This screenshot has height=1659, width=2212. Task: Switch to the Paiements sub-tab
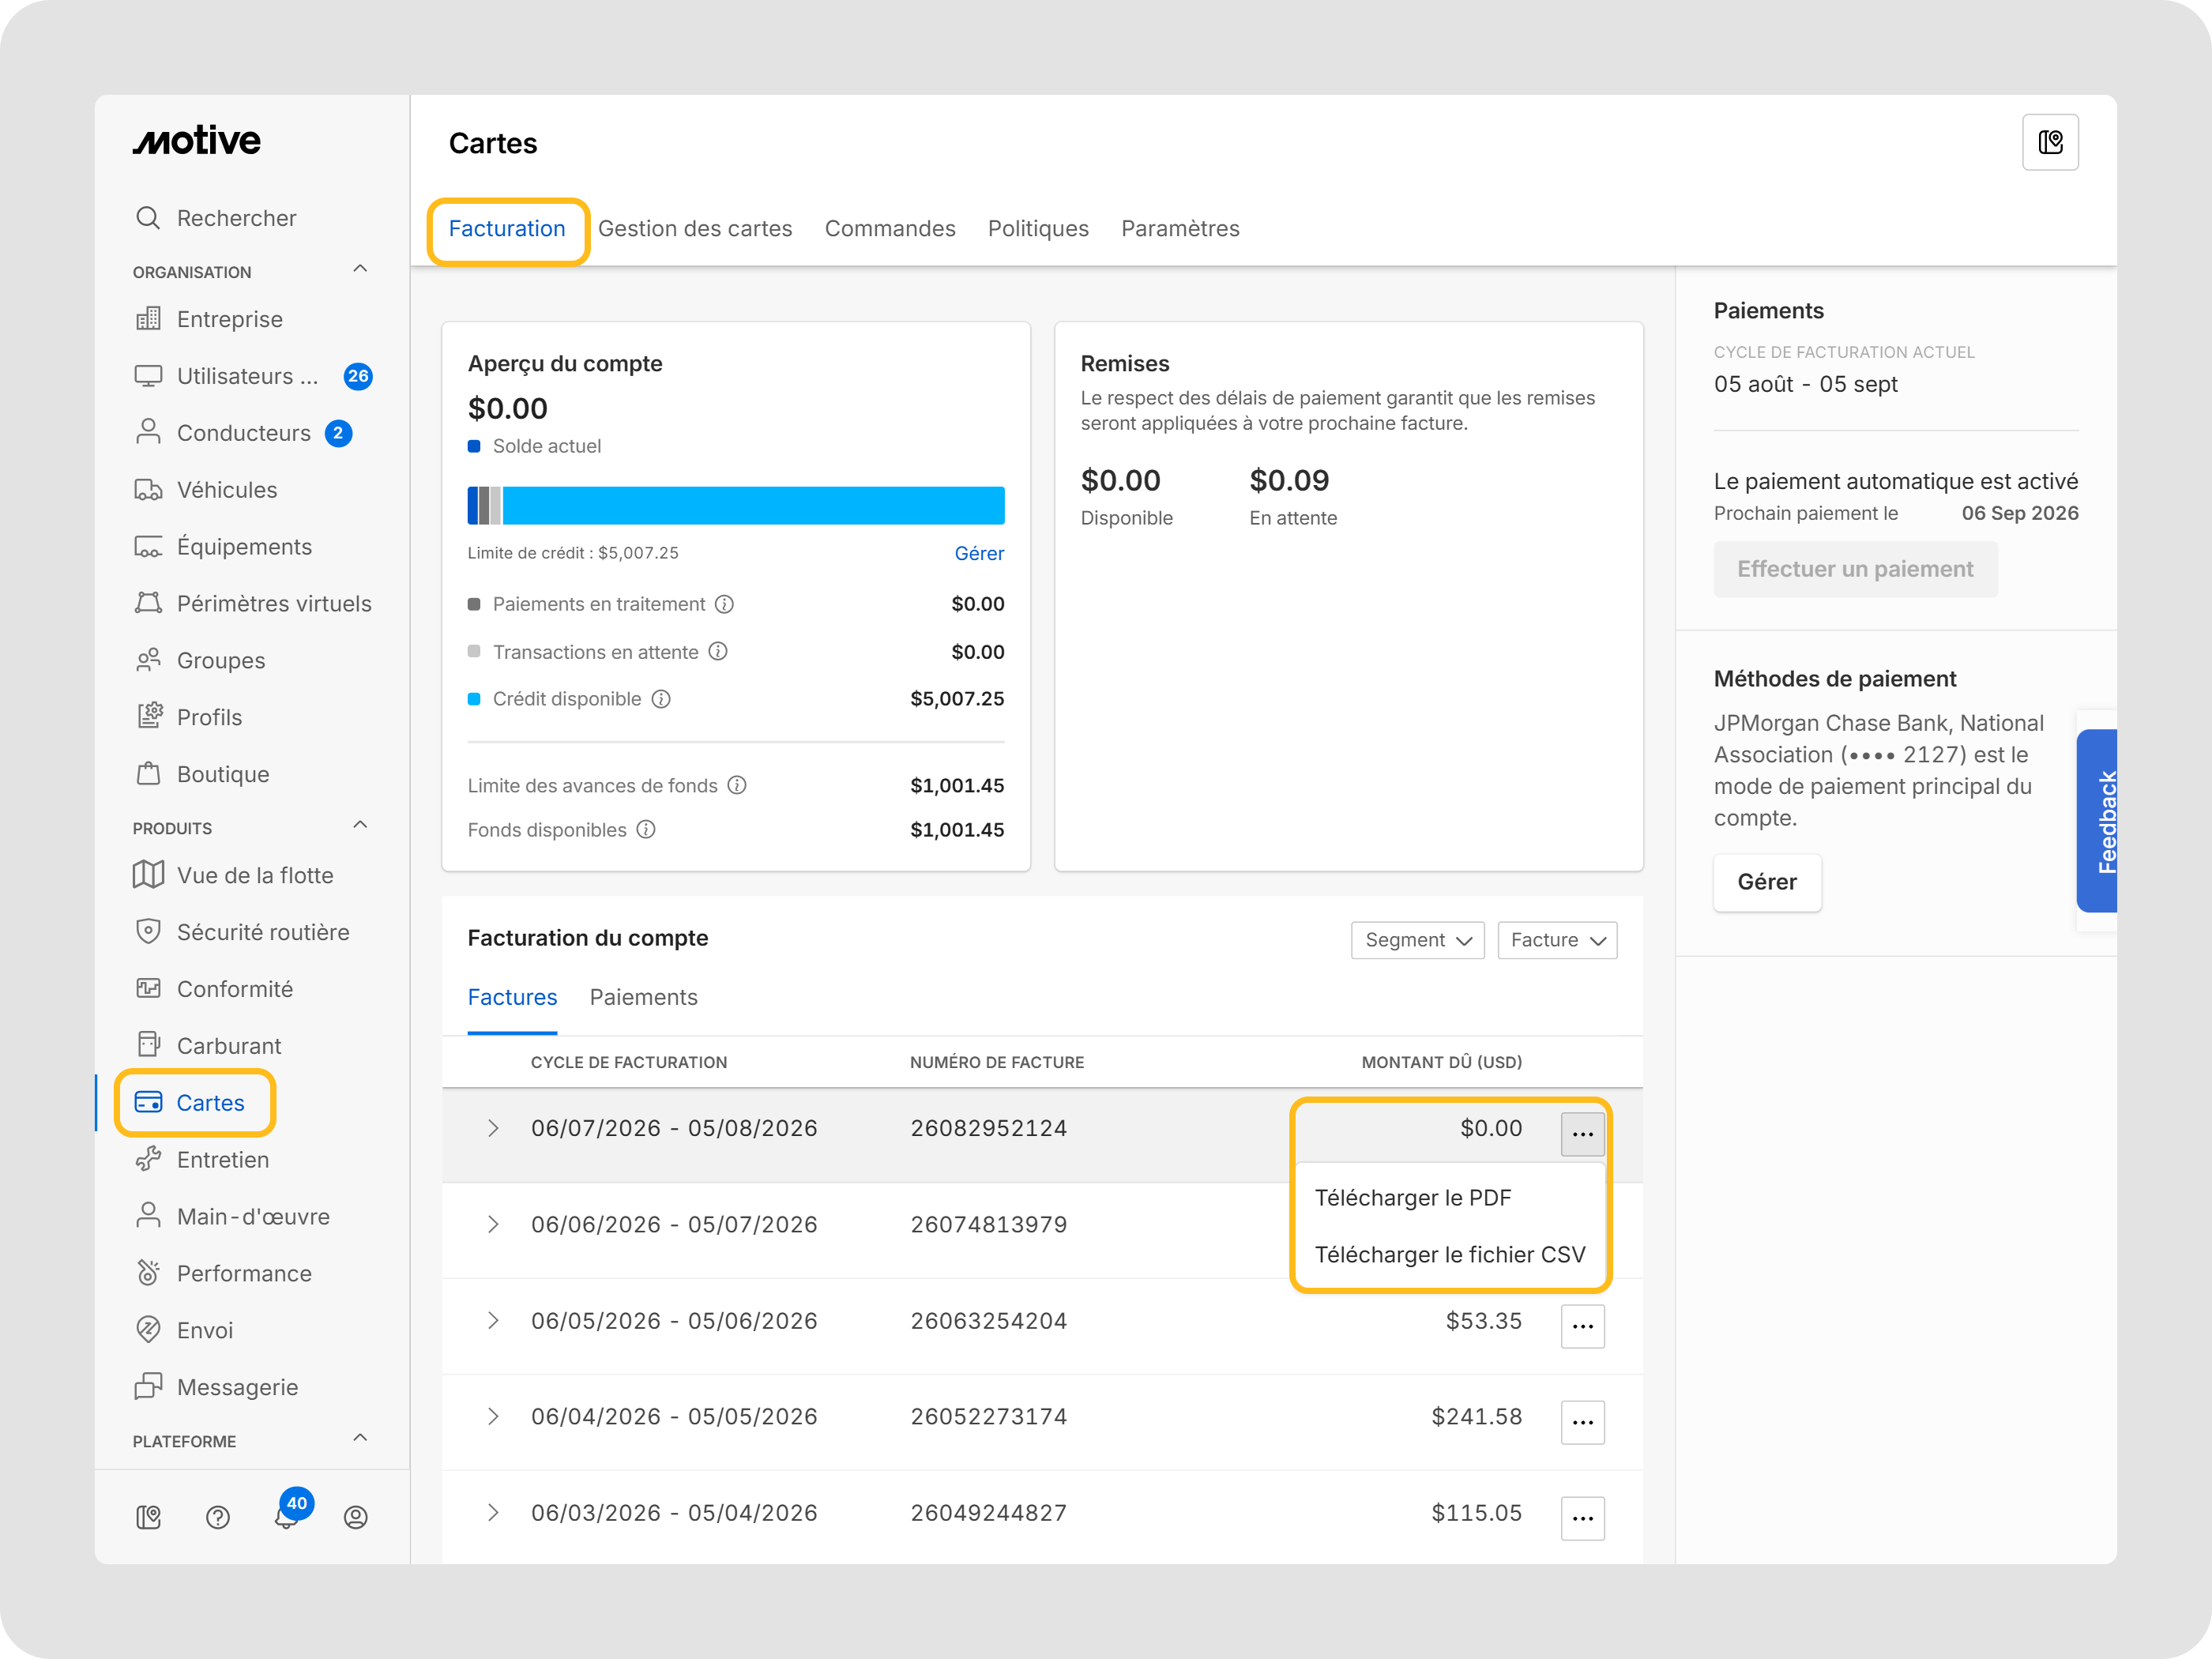pos(644,998)
